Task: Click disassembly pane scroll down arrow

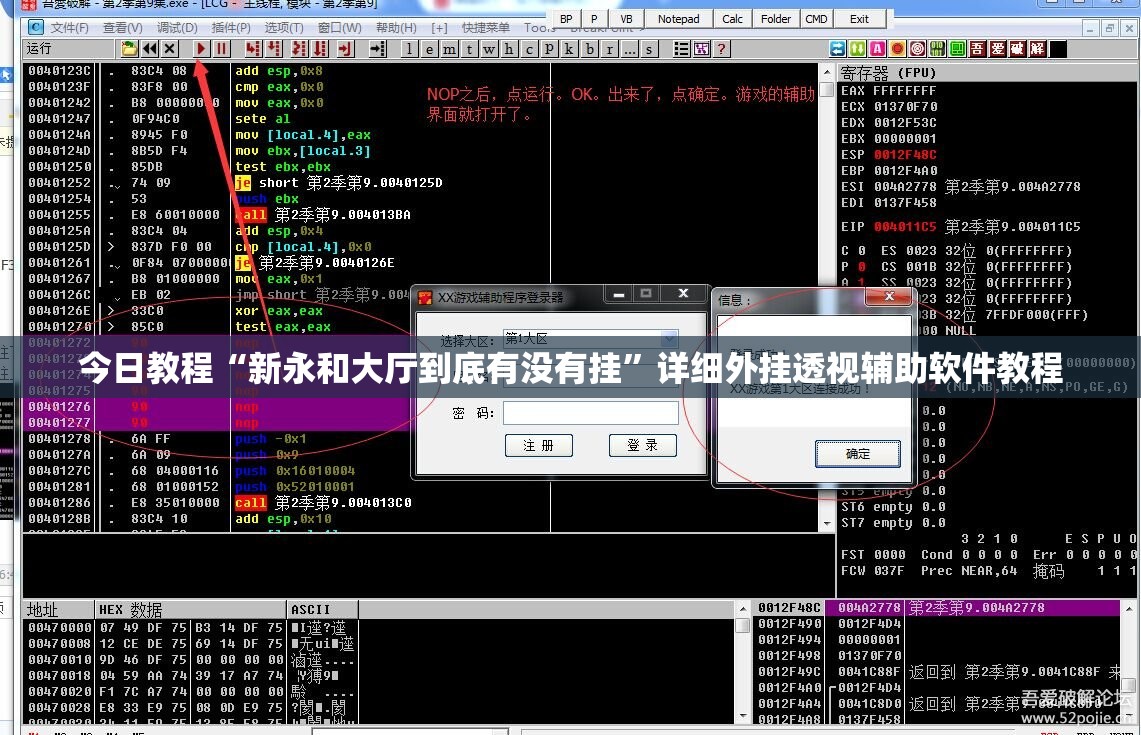Action: [x=827, y=523]
